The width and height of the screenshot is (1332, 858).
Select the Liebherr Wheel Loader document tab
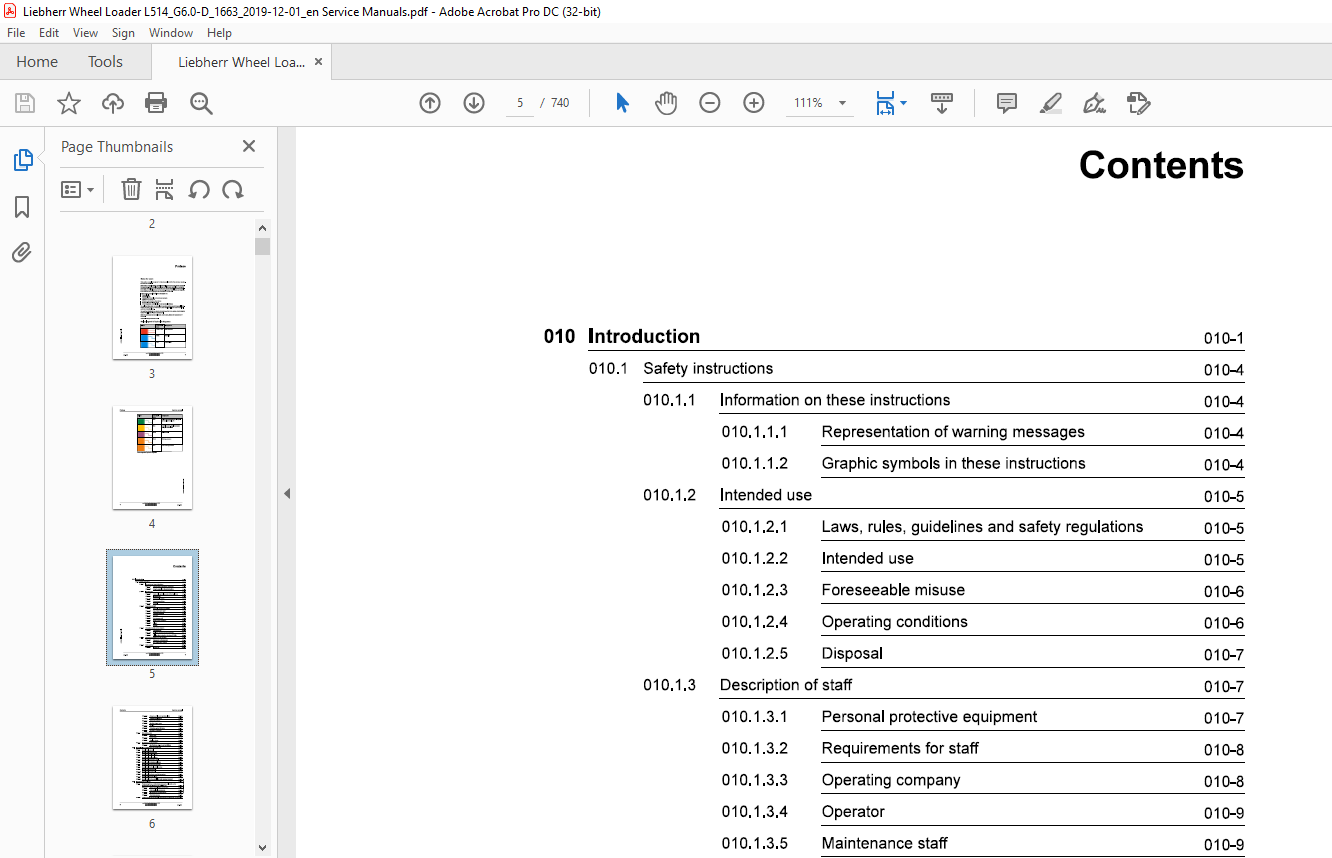click(241, 62)
